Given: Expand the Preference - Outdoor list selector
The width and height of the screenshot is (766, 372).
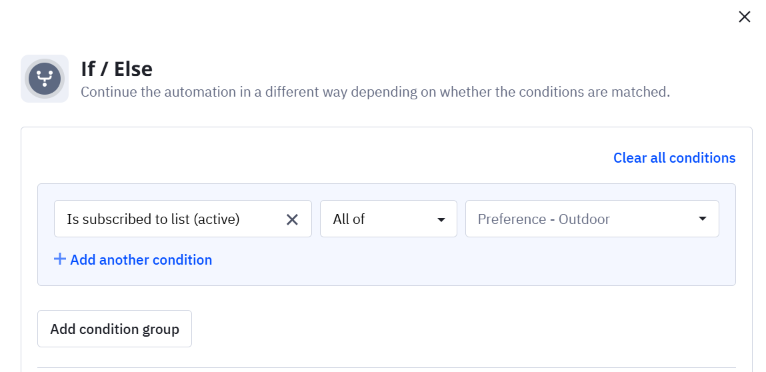Looking at the screenshot, I should (592, 219).
